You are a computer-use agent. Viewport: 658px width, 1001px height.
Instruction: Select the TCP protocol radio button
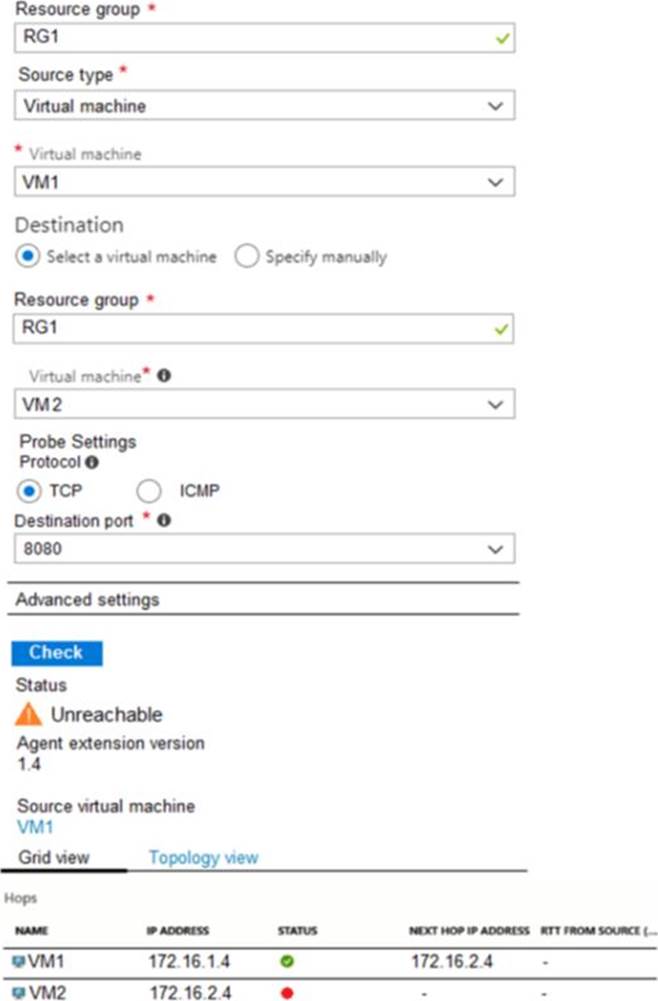(29, 491)
